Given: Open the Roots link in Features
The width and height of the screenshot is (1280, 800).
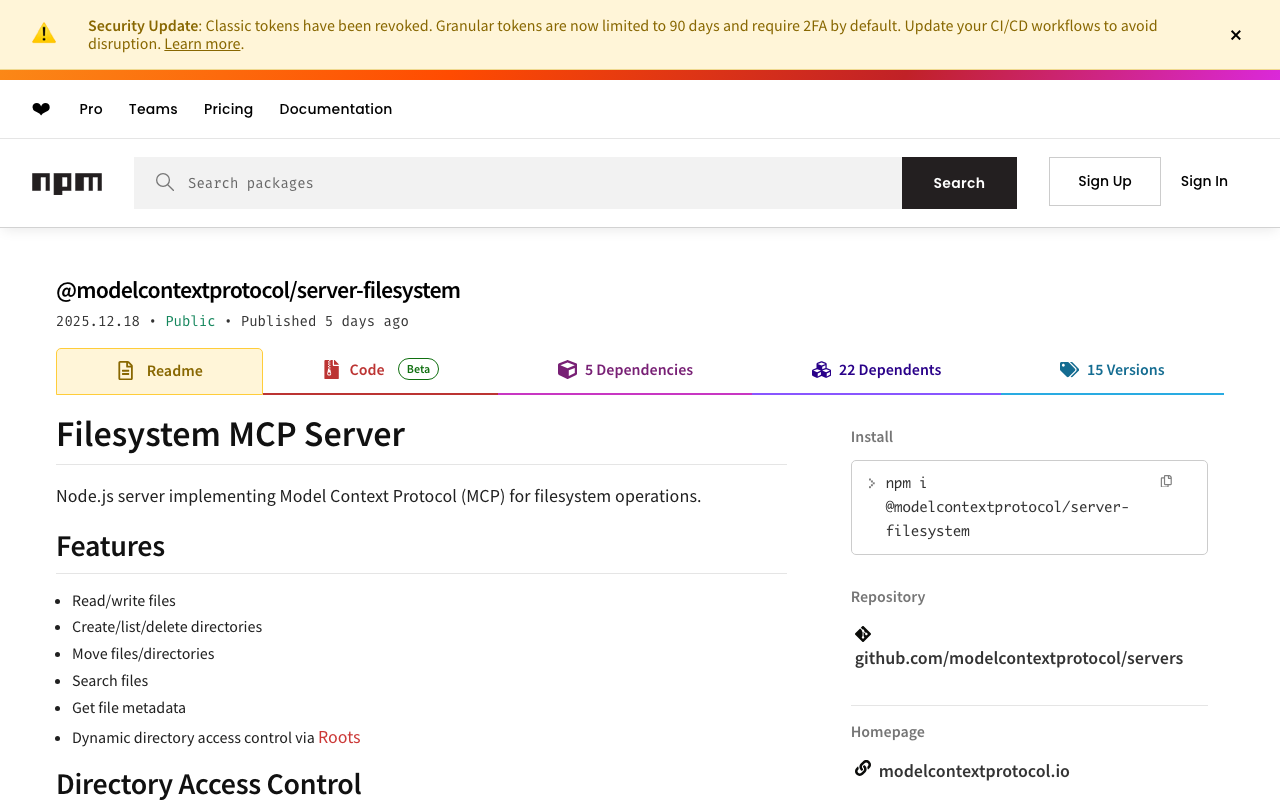Looking at the screenshot, I should pos(339,737).
